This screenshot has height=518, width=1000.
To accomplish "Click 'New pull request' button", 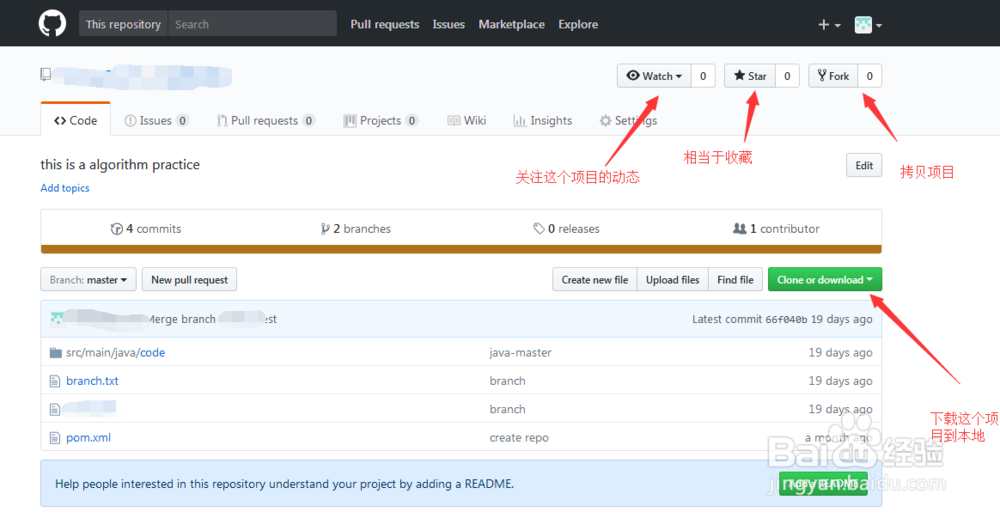I will tap(189, 279).
